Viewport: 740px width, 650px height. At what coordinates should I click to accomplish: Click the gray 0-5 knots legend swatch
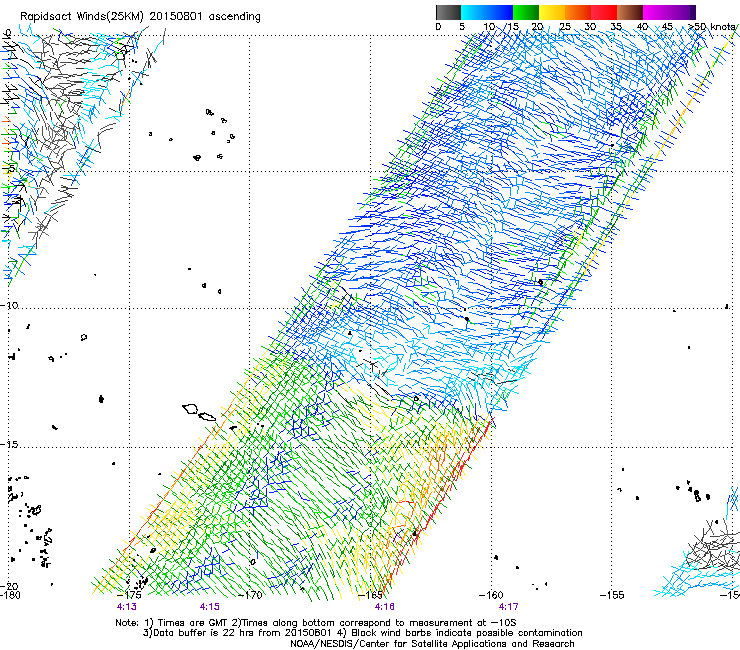coord(448,12)
